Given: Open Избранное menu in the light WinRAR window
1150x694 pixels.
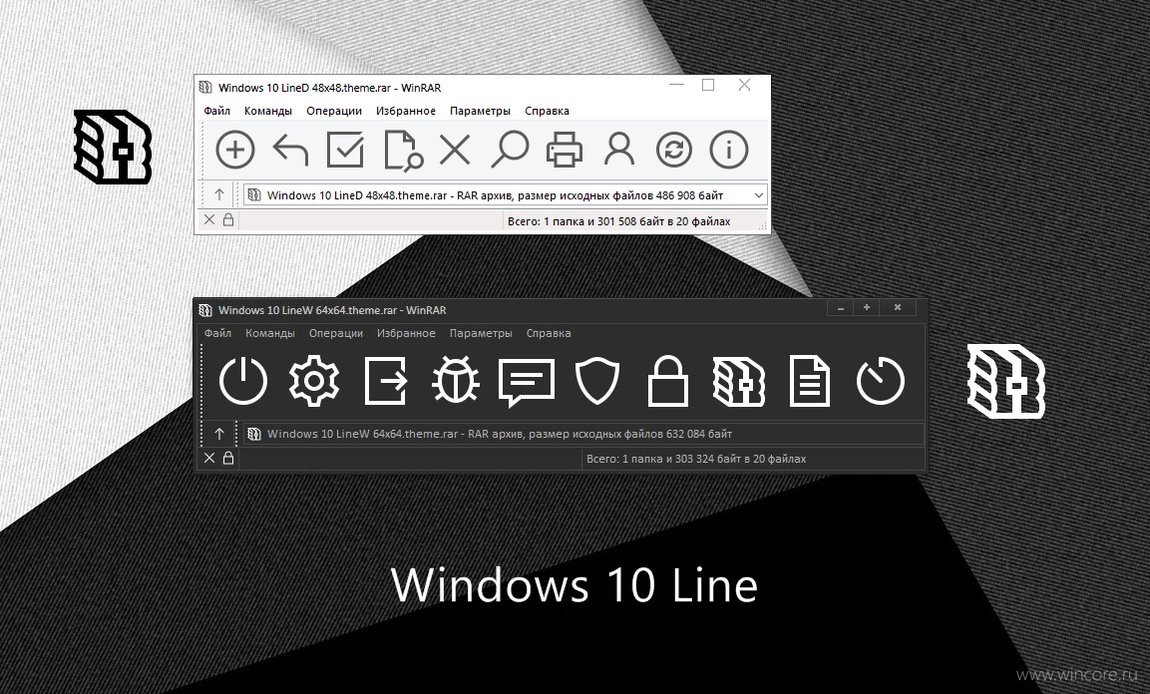Looking at the screenshot, I should click(406, 111).
